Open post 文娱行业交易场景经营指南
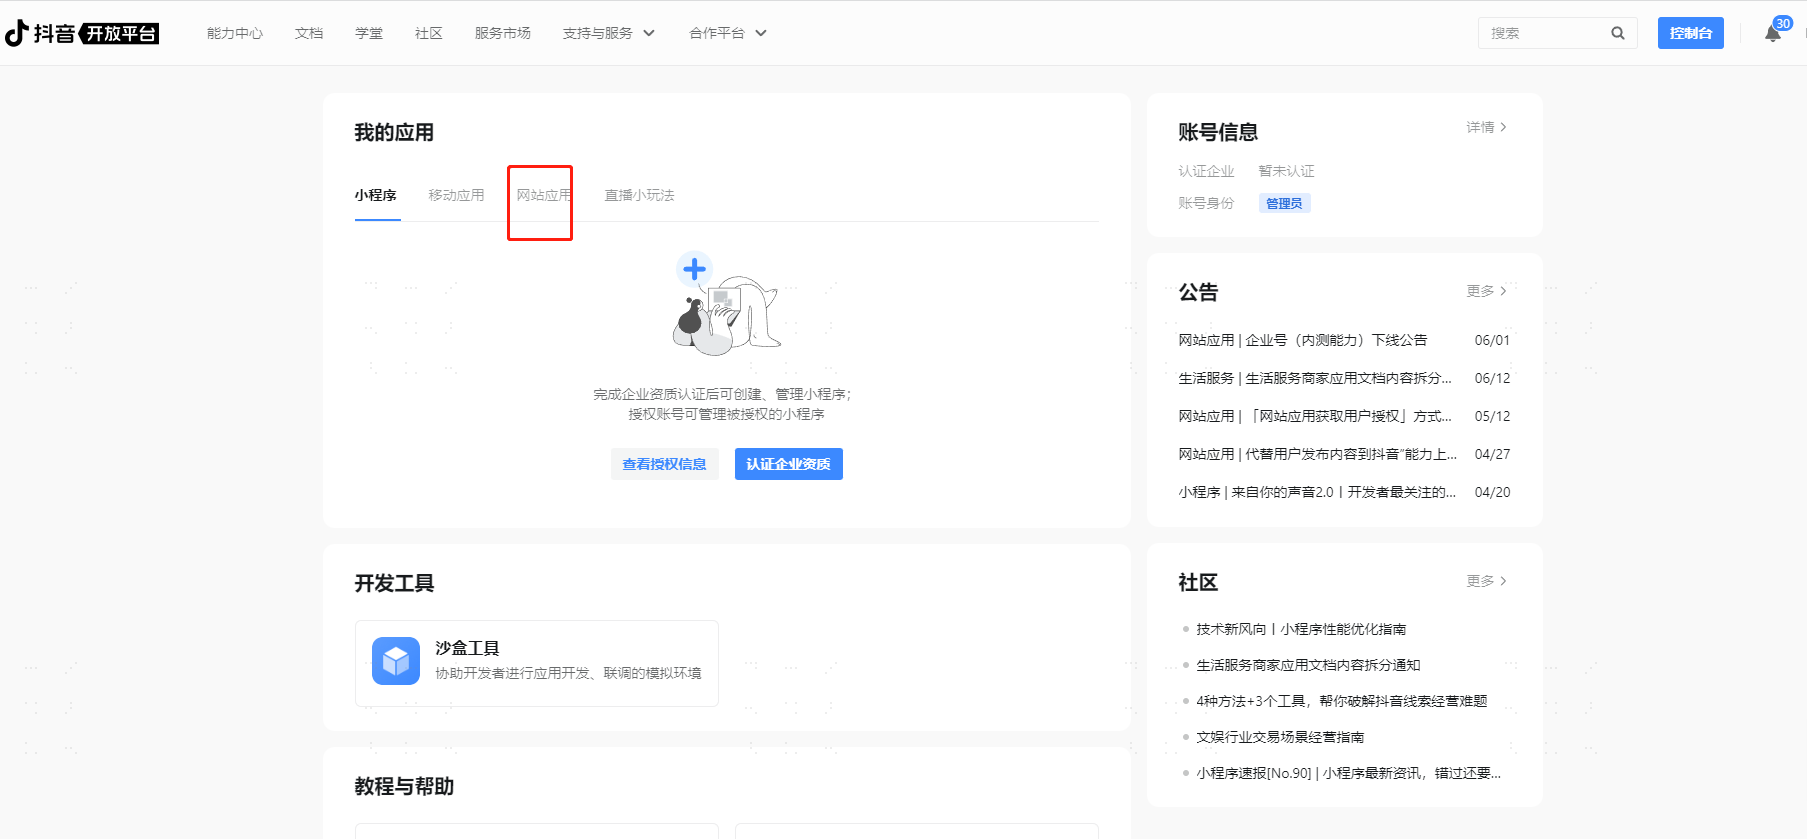Image resolution: width=1807 pixels, height=839 pixels. [x=1280, y=737]
